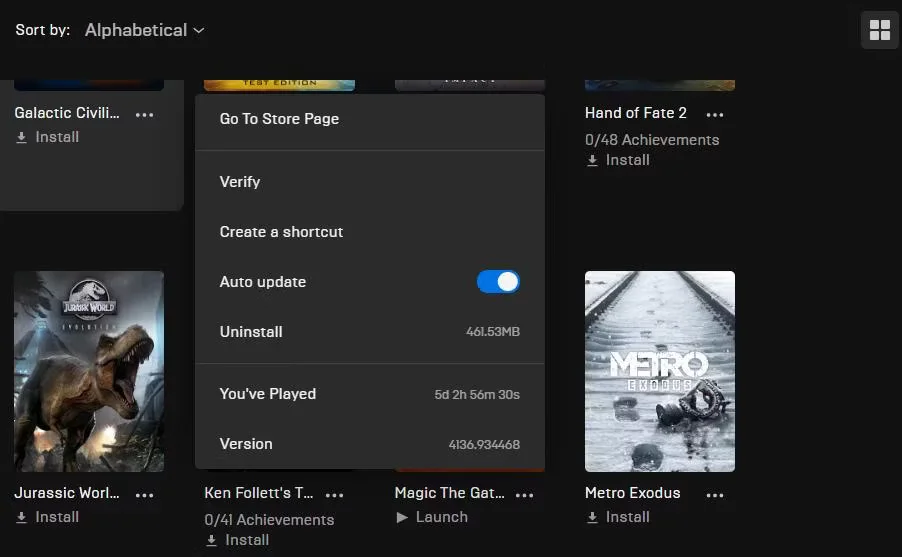Open Hand of Fate 2 options menu

click(x=715, y=115)
